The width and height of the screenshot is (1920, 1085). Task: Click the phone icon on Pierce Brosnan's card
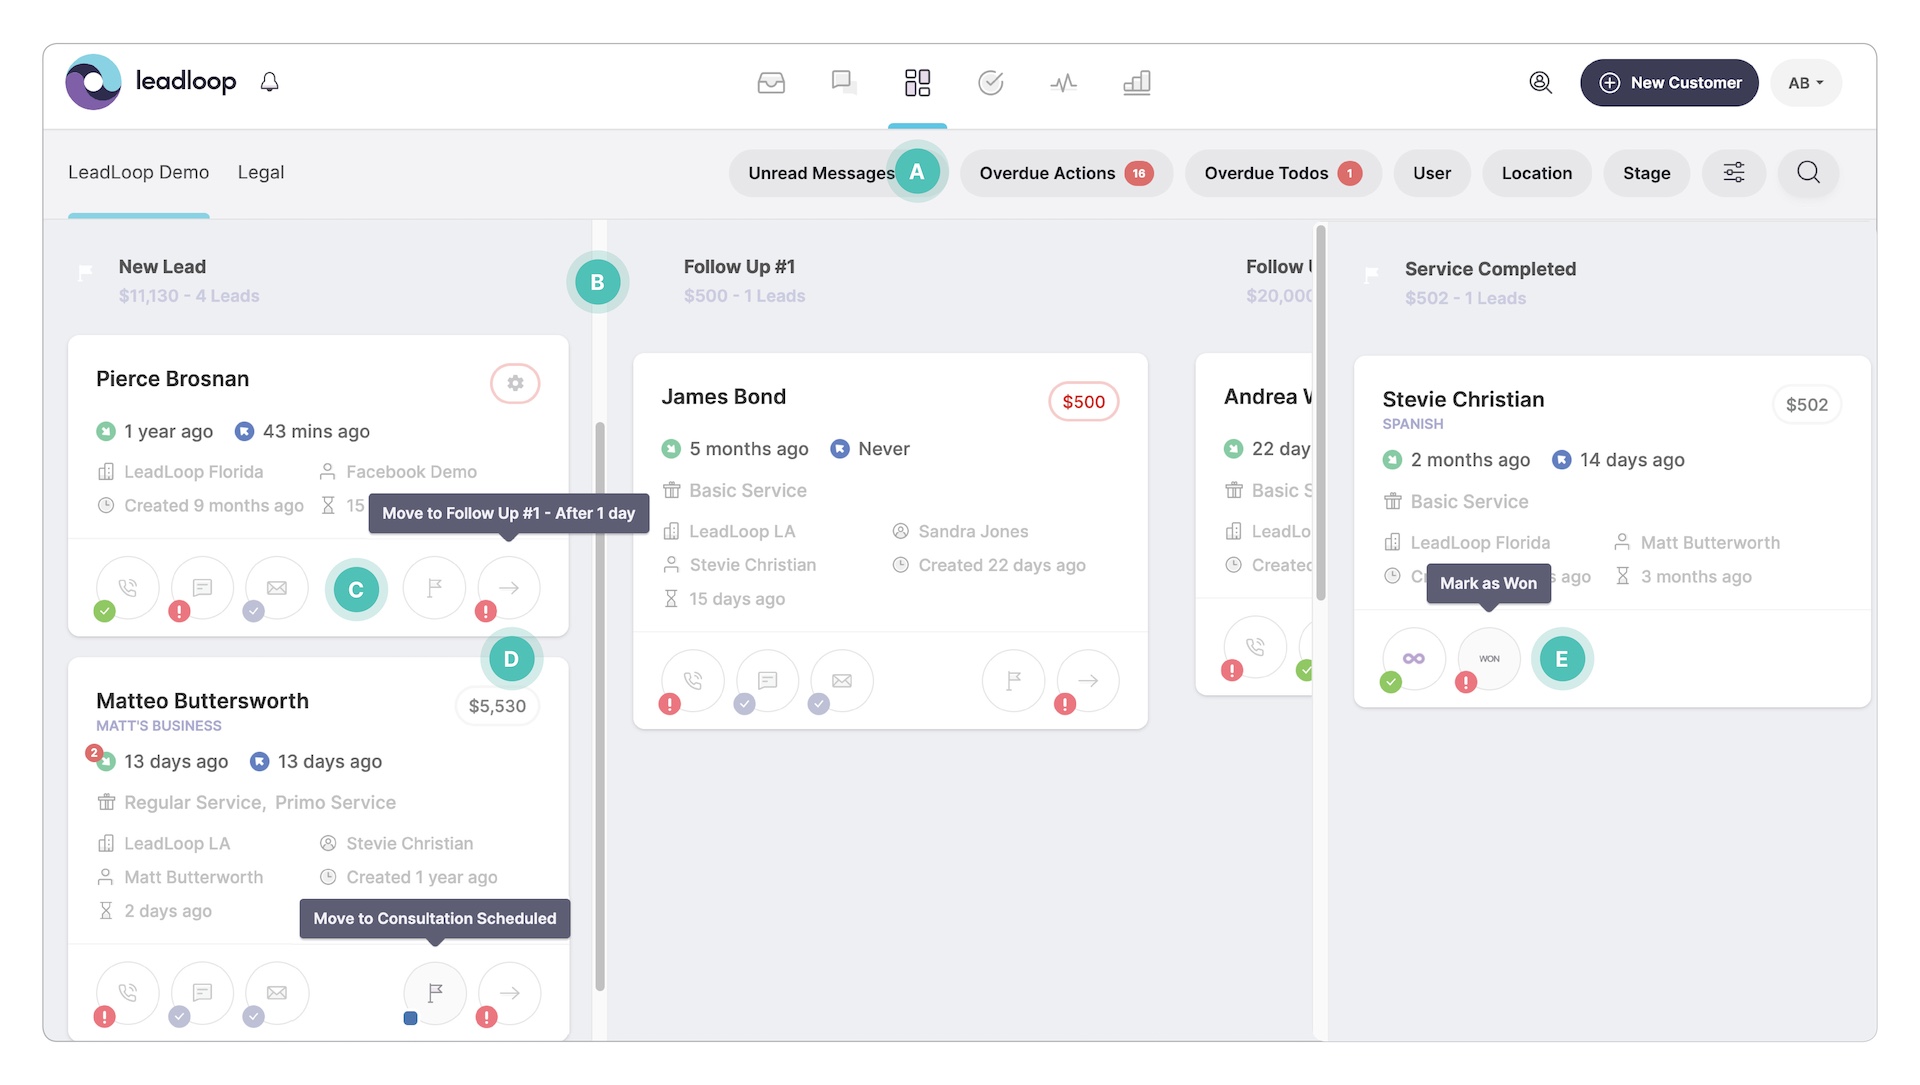[x=127, y=588]
